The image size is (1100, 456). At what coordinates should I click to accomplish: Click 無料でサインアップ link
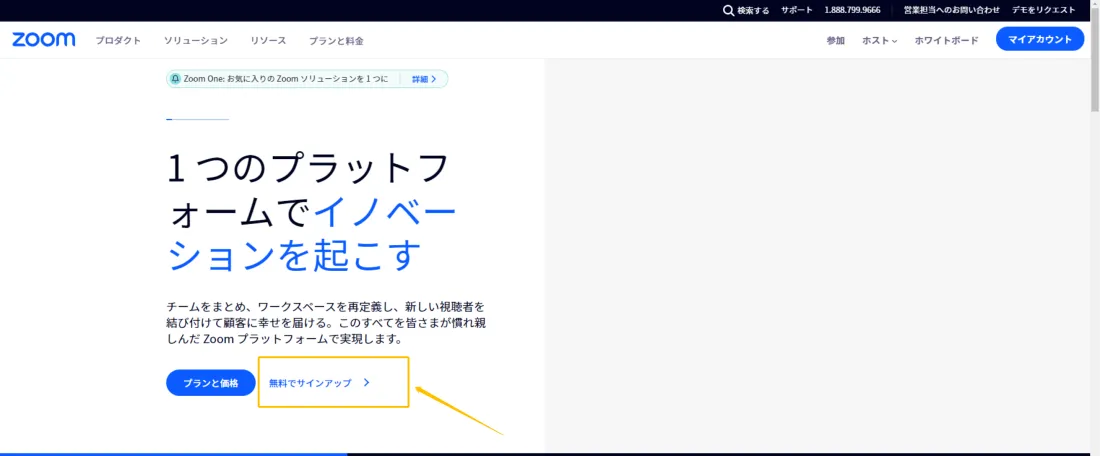point(310,383)
